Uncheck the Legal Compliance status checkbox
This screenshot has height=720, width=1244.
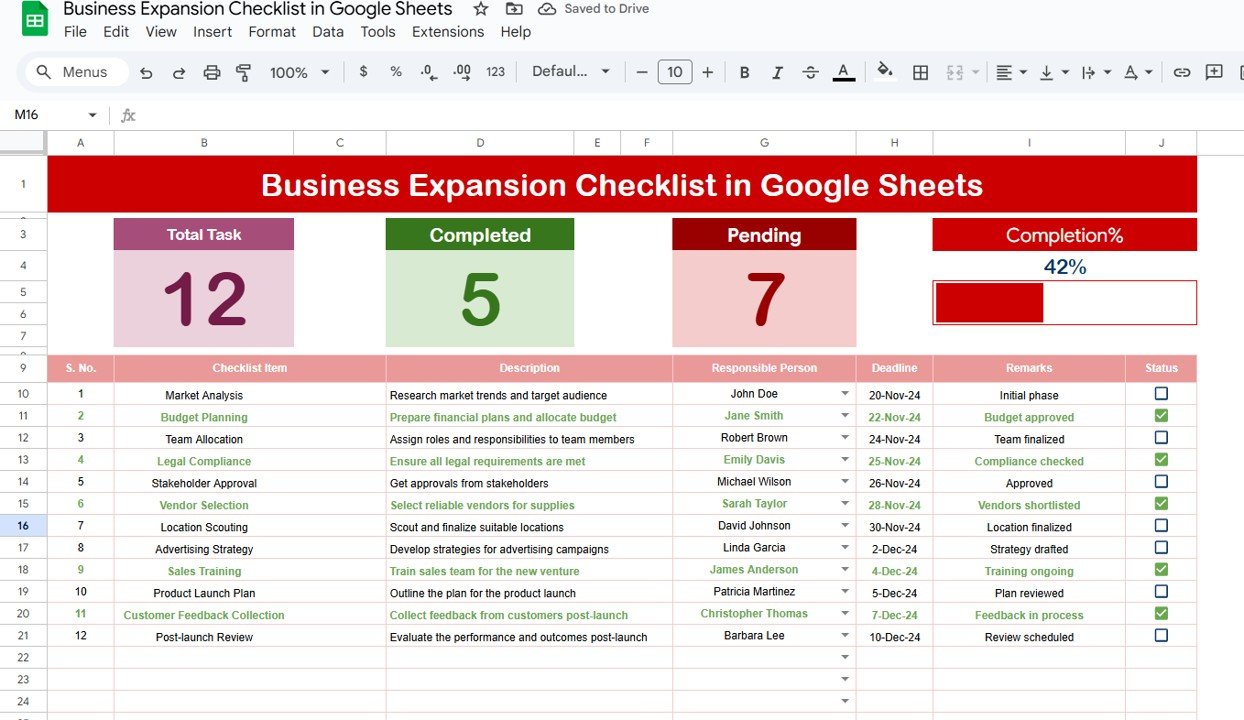coord(1161,460)
